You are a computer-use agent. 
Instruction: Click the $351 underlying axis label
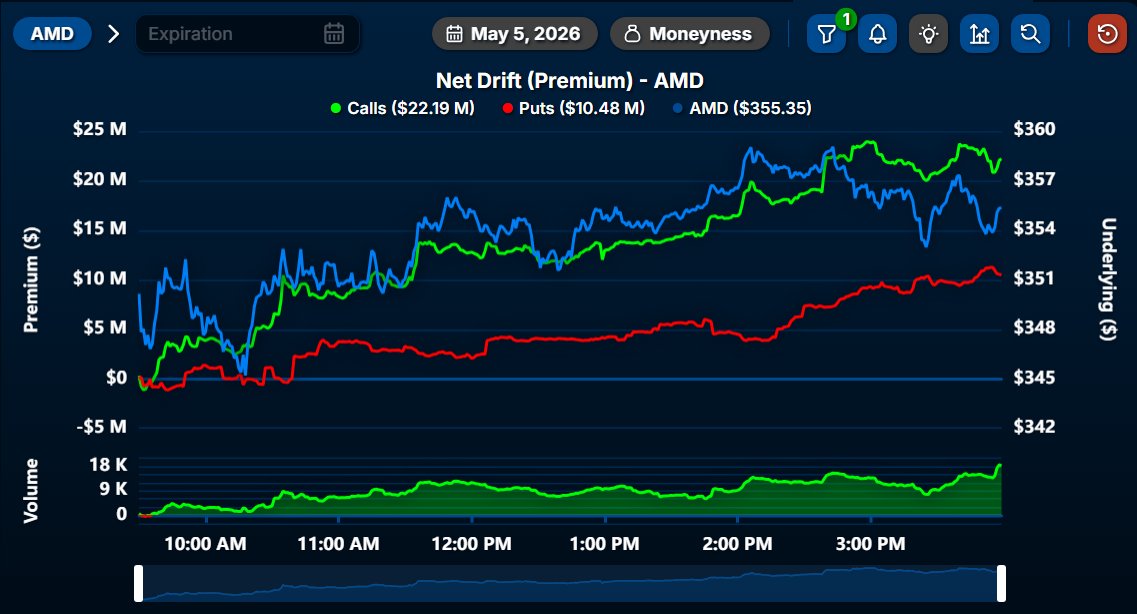[1033, 278]
